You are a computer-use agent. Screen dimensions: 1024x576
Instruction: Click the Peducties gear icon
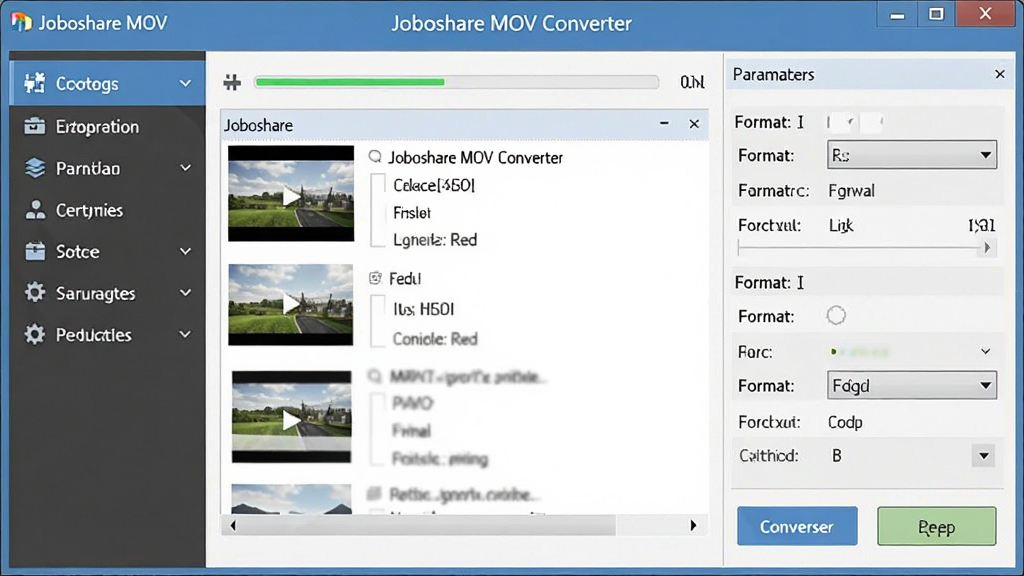pyautogui.click(x=35, y=334)
